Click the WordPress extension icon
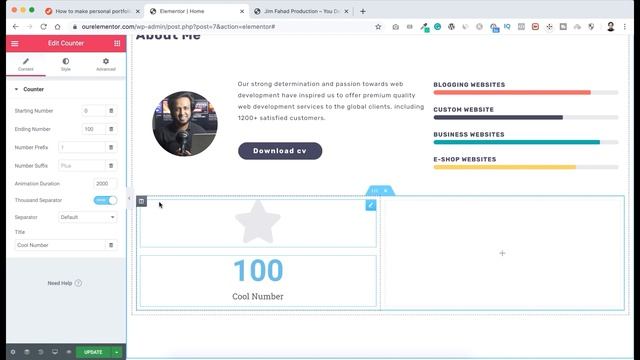640x360 pixels. (451, 27)
